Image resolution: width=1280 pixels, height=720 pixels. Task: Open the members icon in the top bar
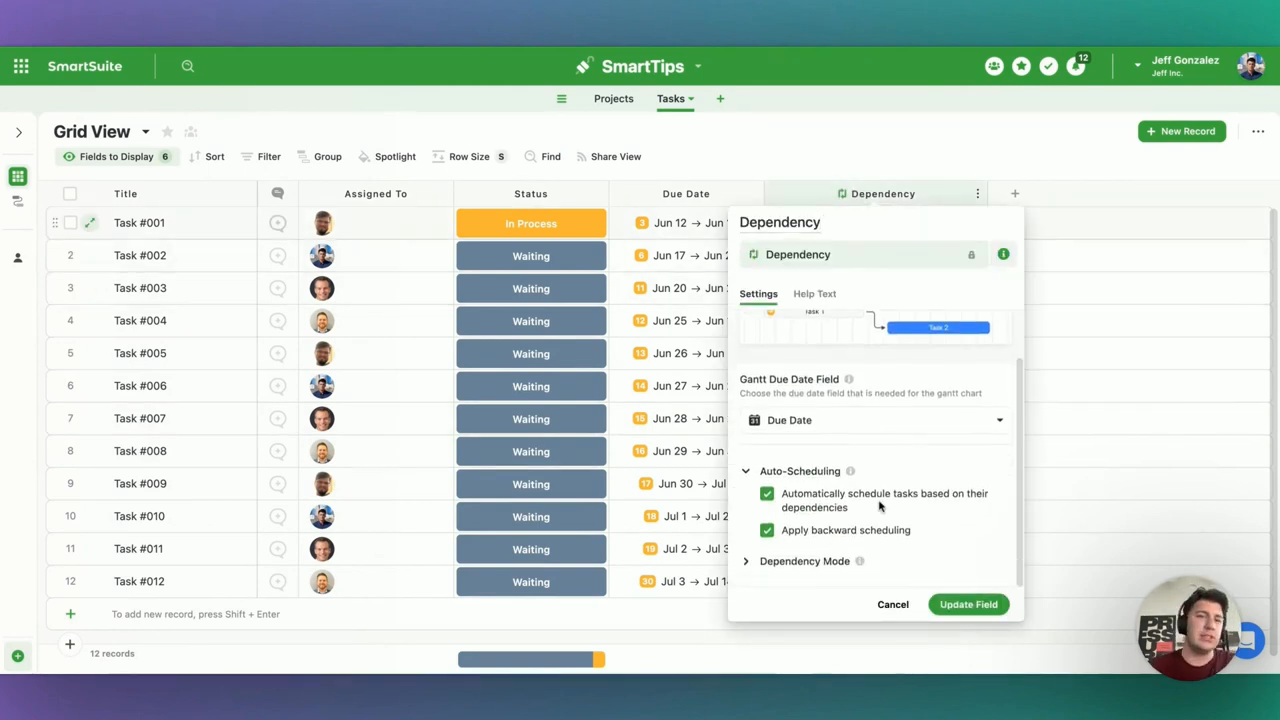[x=994, y=66]
